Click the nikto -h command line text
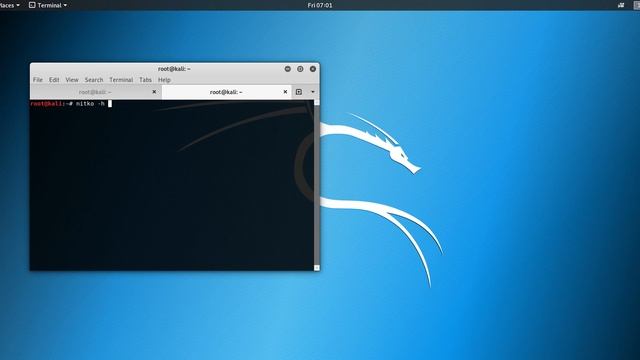The height and width of the screenshot is (360, 640). coord(90,104)
